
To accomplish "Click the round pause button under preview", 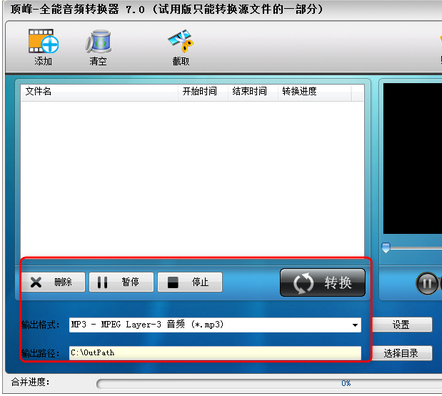I will (427, 283).
